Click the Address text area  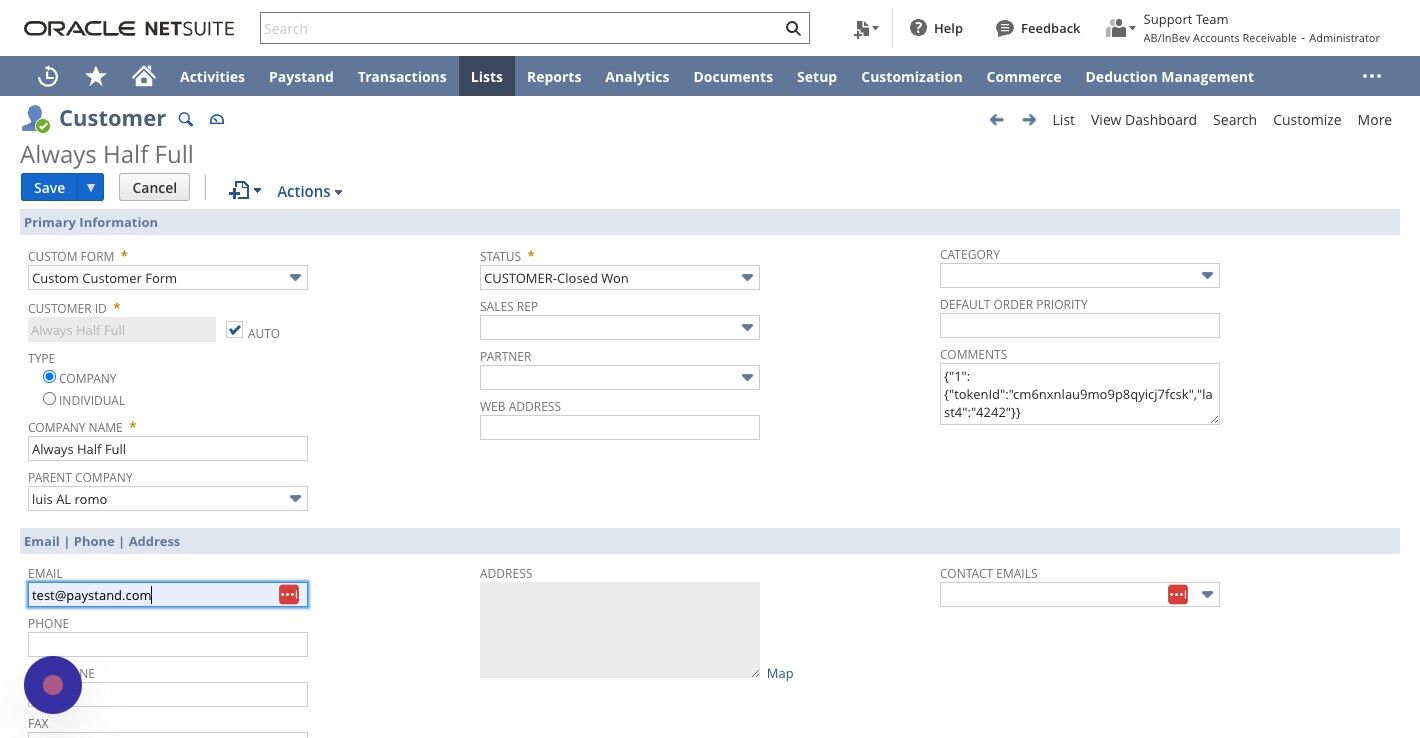coord(620,630)
